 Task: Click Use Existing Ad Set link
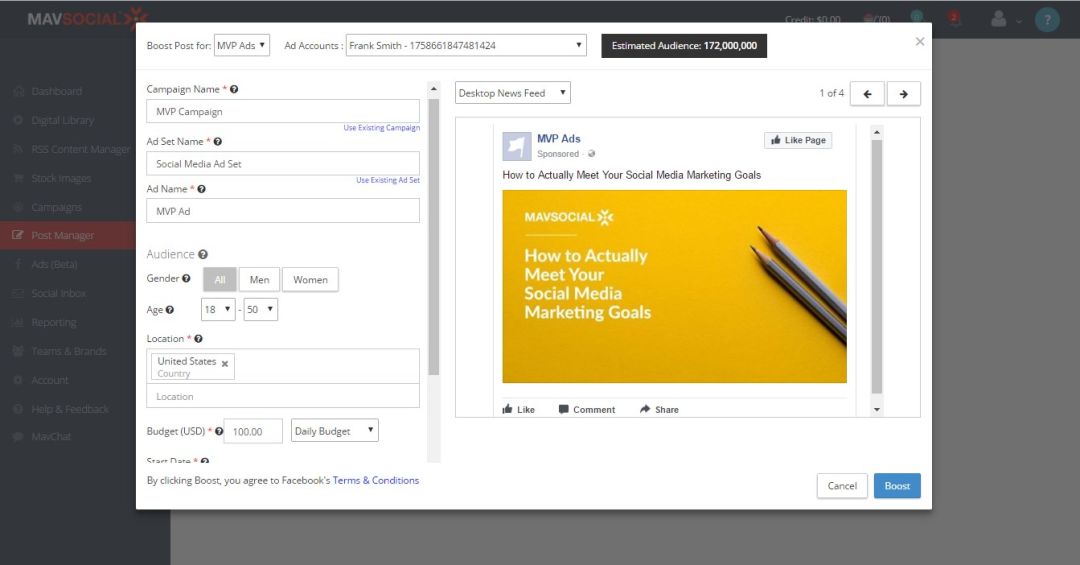coord(388,181)
